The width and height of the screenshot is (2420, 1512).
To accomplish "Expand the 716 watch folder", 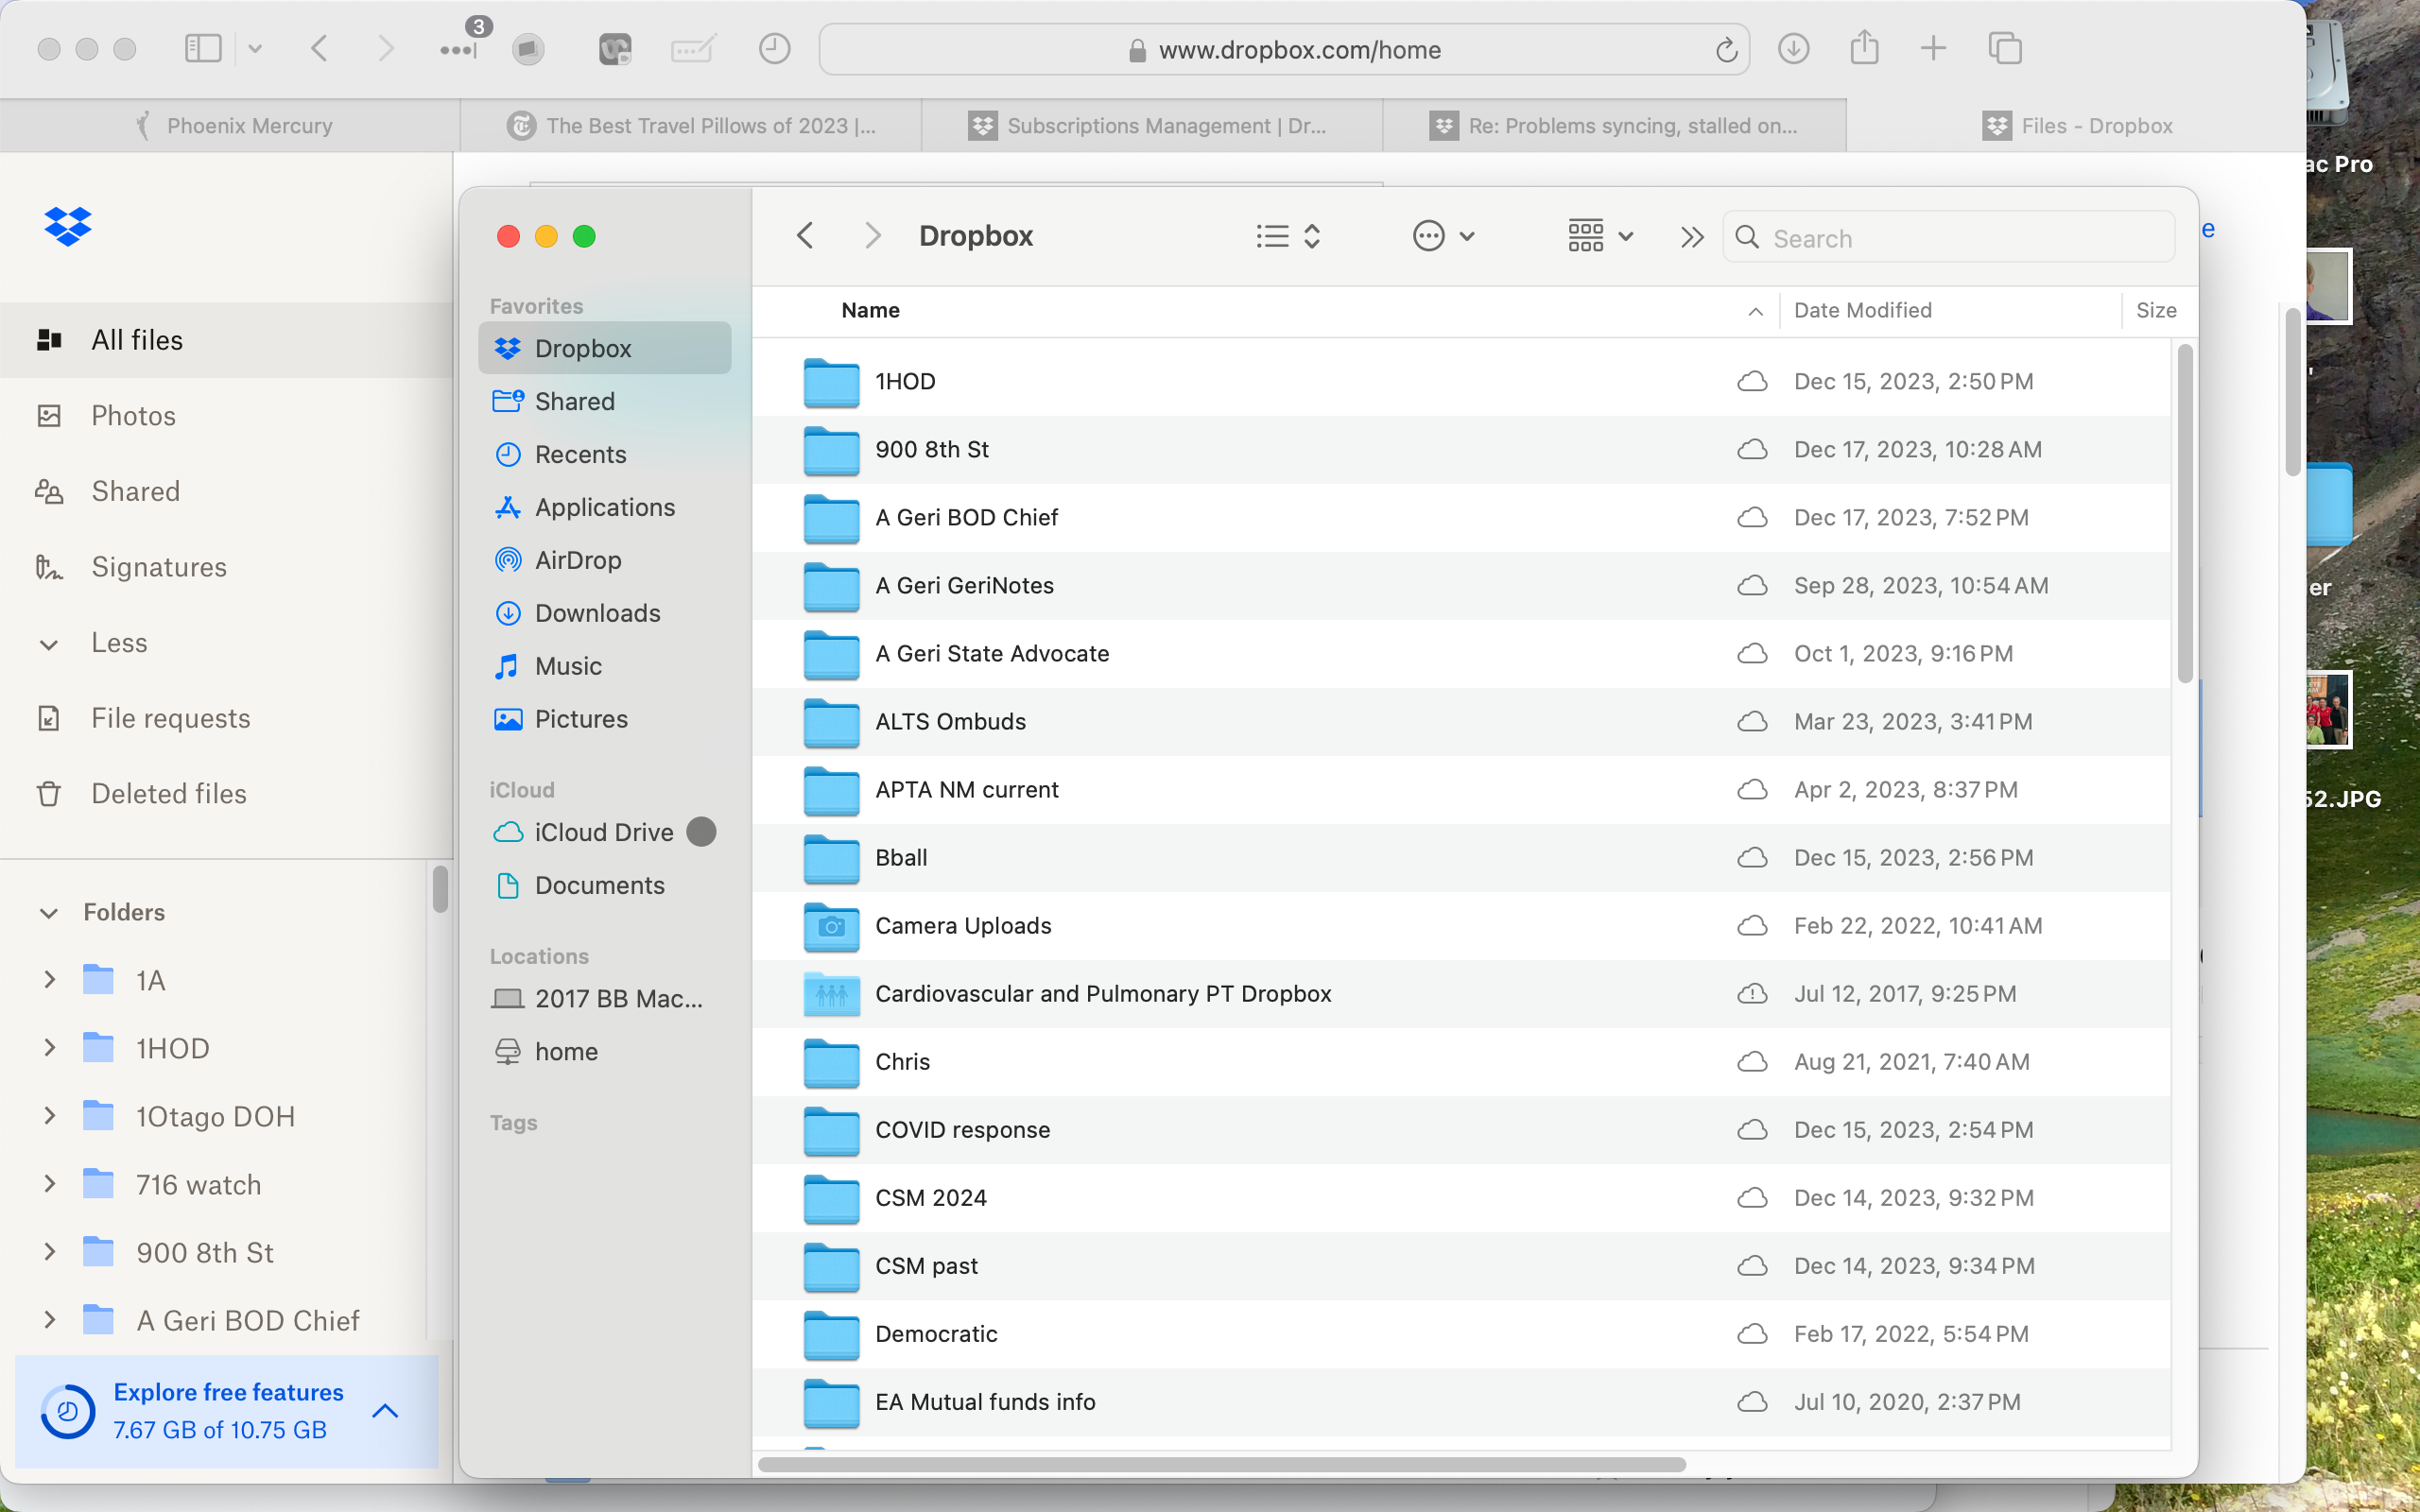I will coord(49,1184).
